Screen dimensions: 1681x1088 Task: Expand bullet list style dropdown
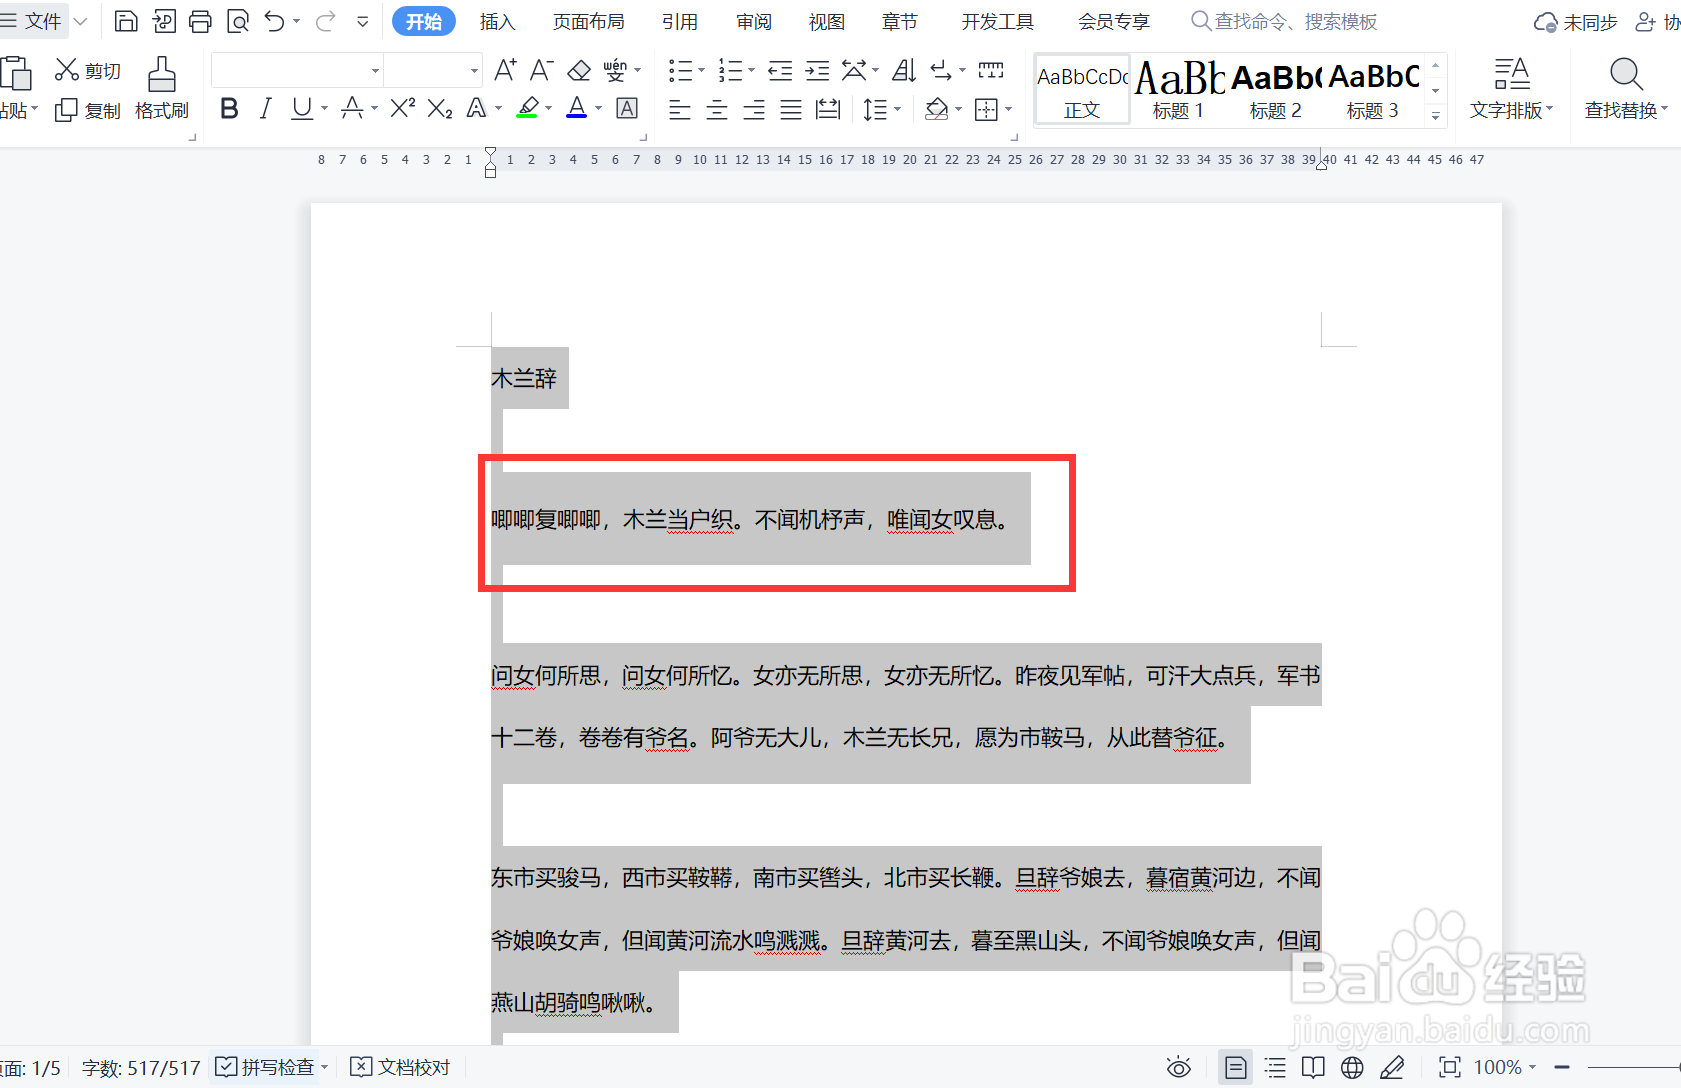pyautogui.click(x=701, y=71)
